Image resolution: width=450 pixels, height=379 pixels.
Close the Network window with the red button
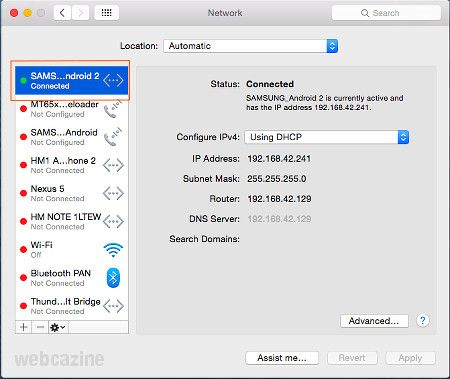tap(14, 13)
